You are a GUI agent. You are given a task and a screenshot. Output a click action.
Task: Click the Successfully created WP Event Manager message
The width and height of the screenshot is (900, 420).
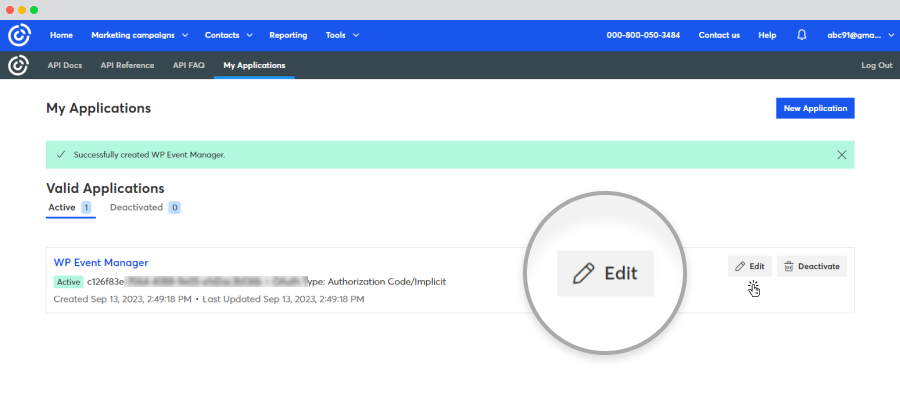[x=149, y=155]
